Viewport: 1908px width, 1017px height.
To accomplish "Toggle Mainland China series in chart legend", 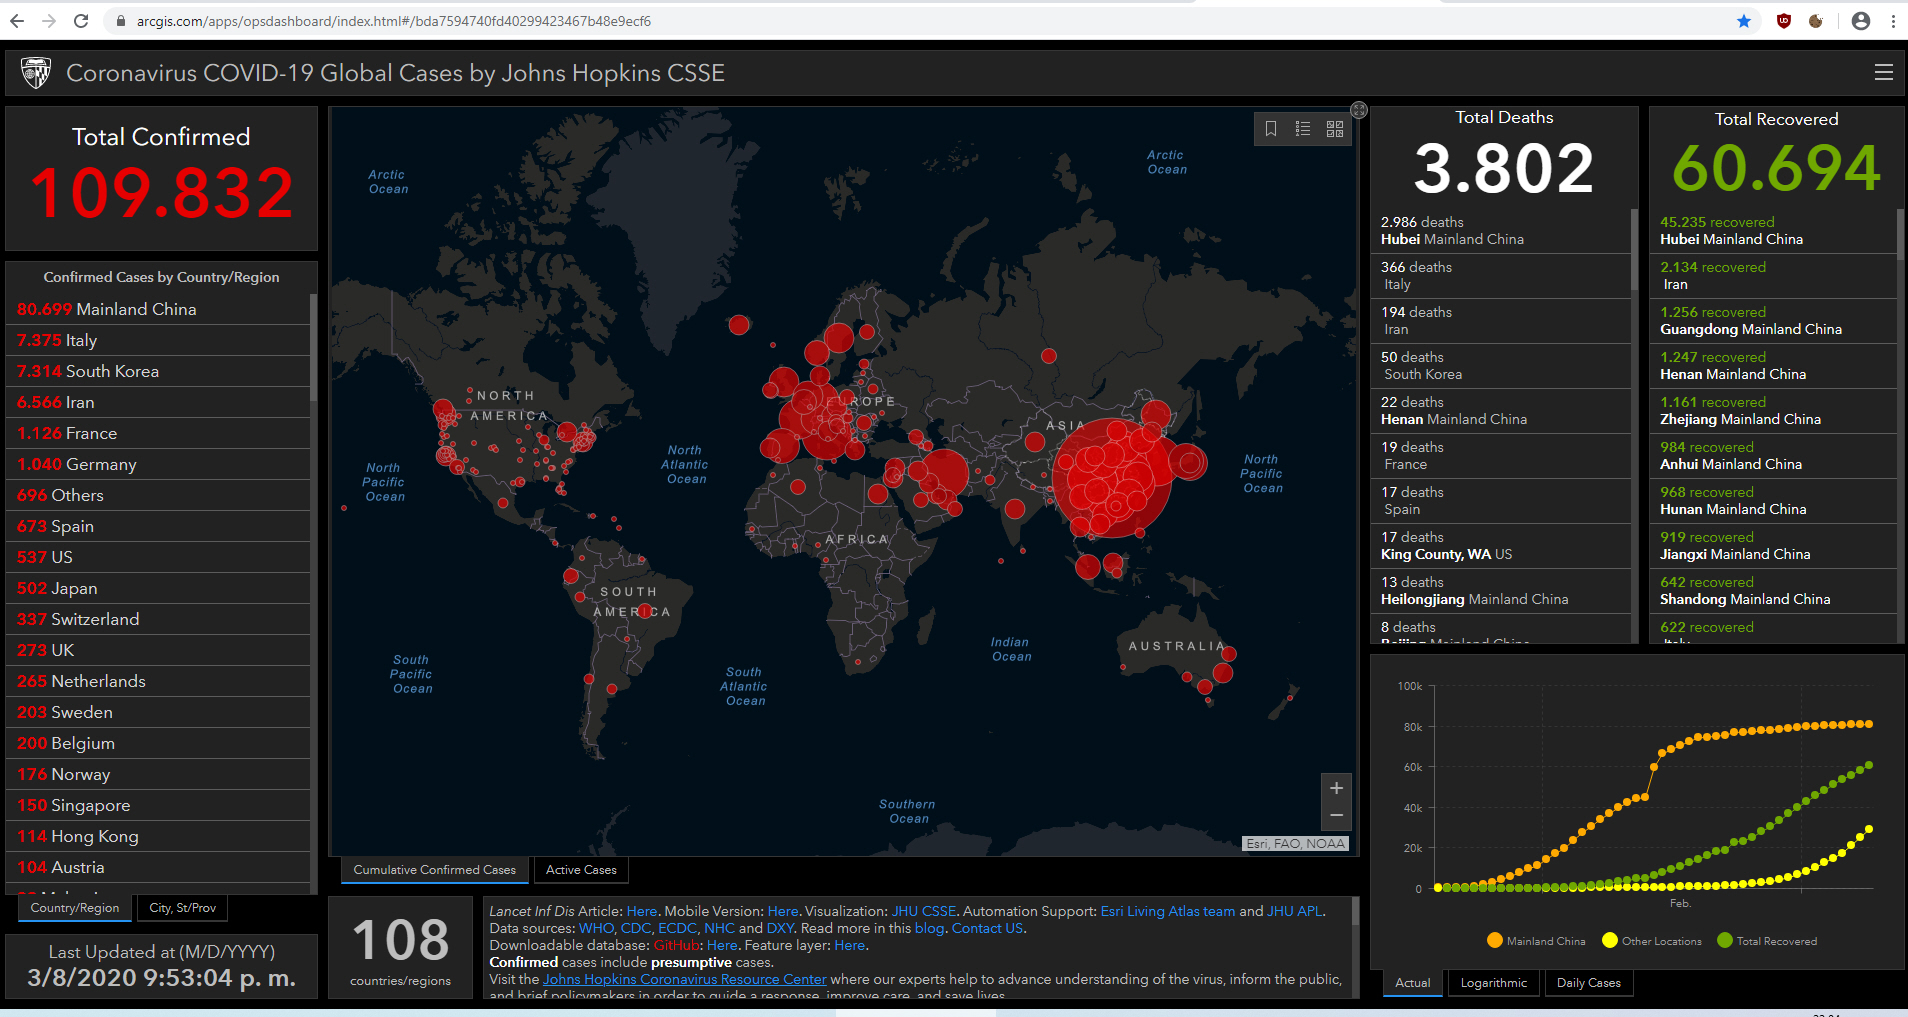I will pos(1536,941).
